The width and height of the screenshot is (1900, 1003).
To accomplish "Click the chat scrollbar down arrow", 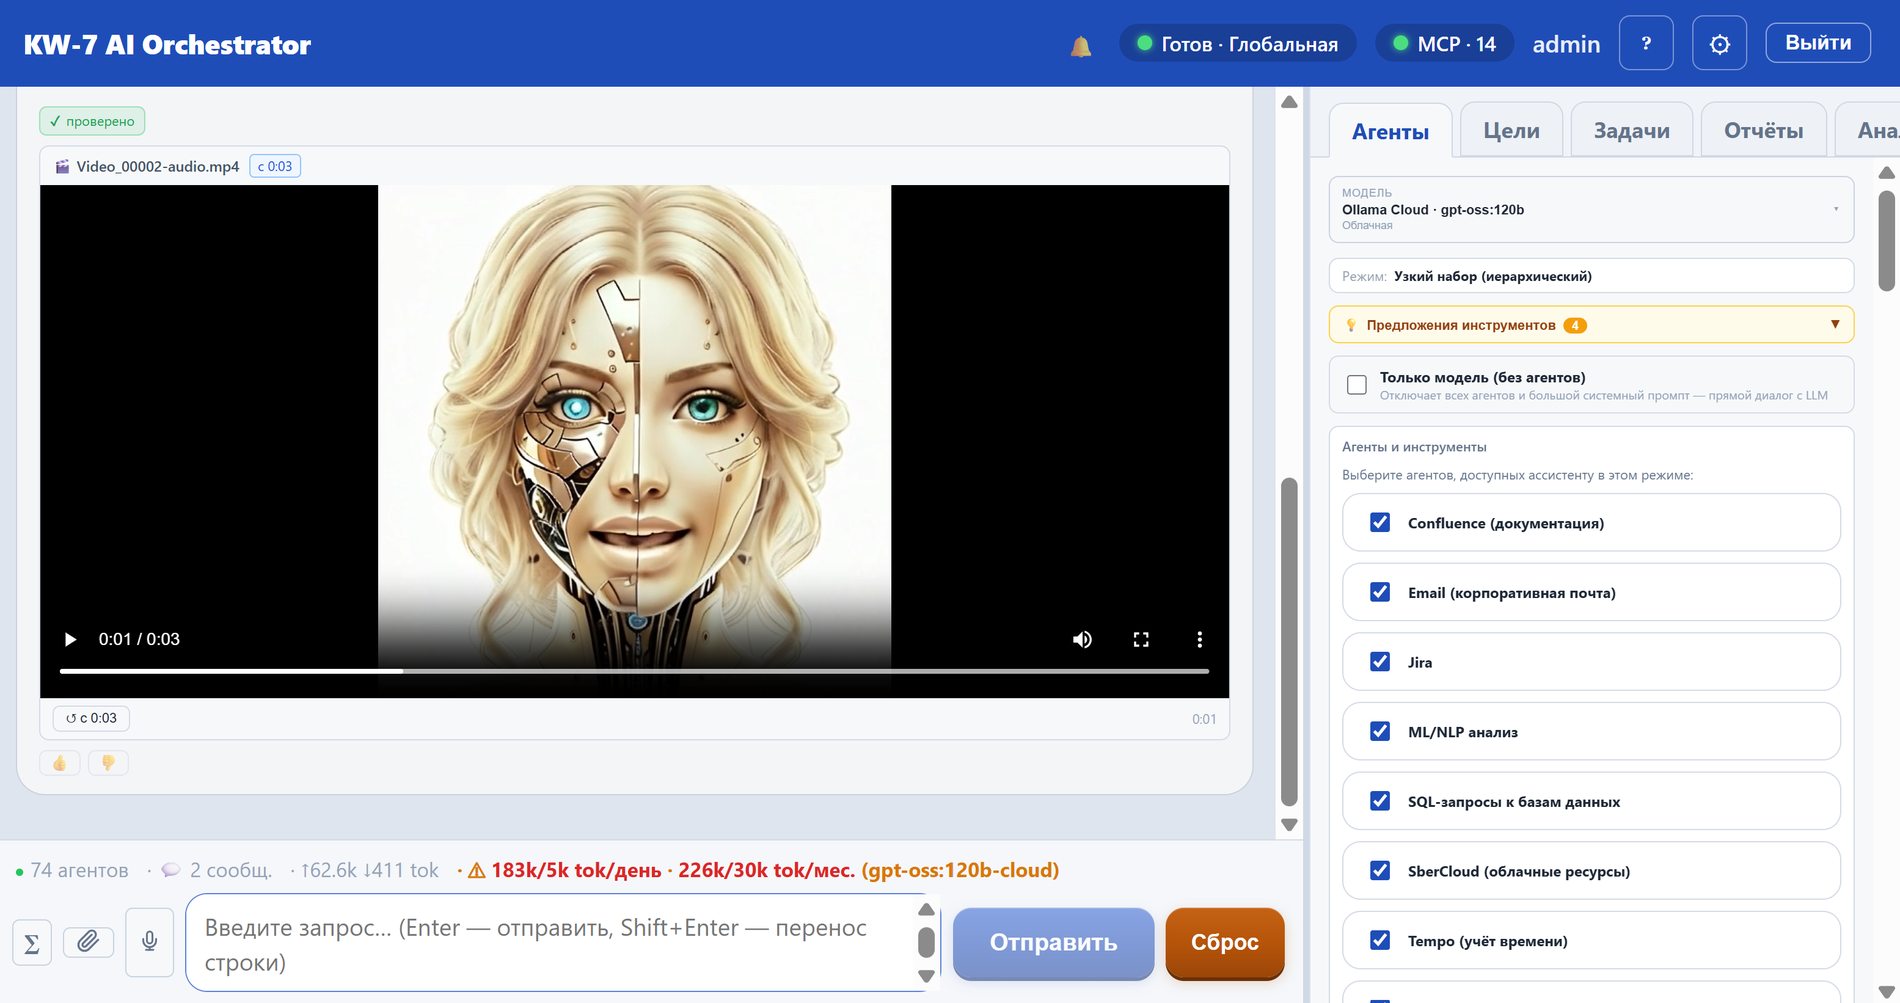I will click(x=1289, y=825).
